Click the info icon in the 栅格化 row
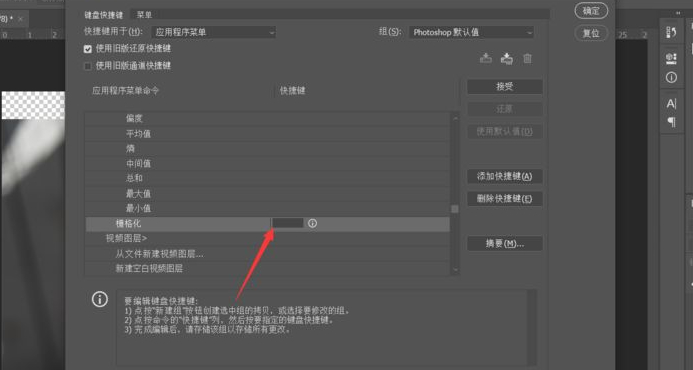The image size is (693, 370). pyautogui.click(x=312, y=224)
